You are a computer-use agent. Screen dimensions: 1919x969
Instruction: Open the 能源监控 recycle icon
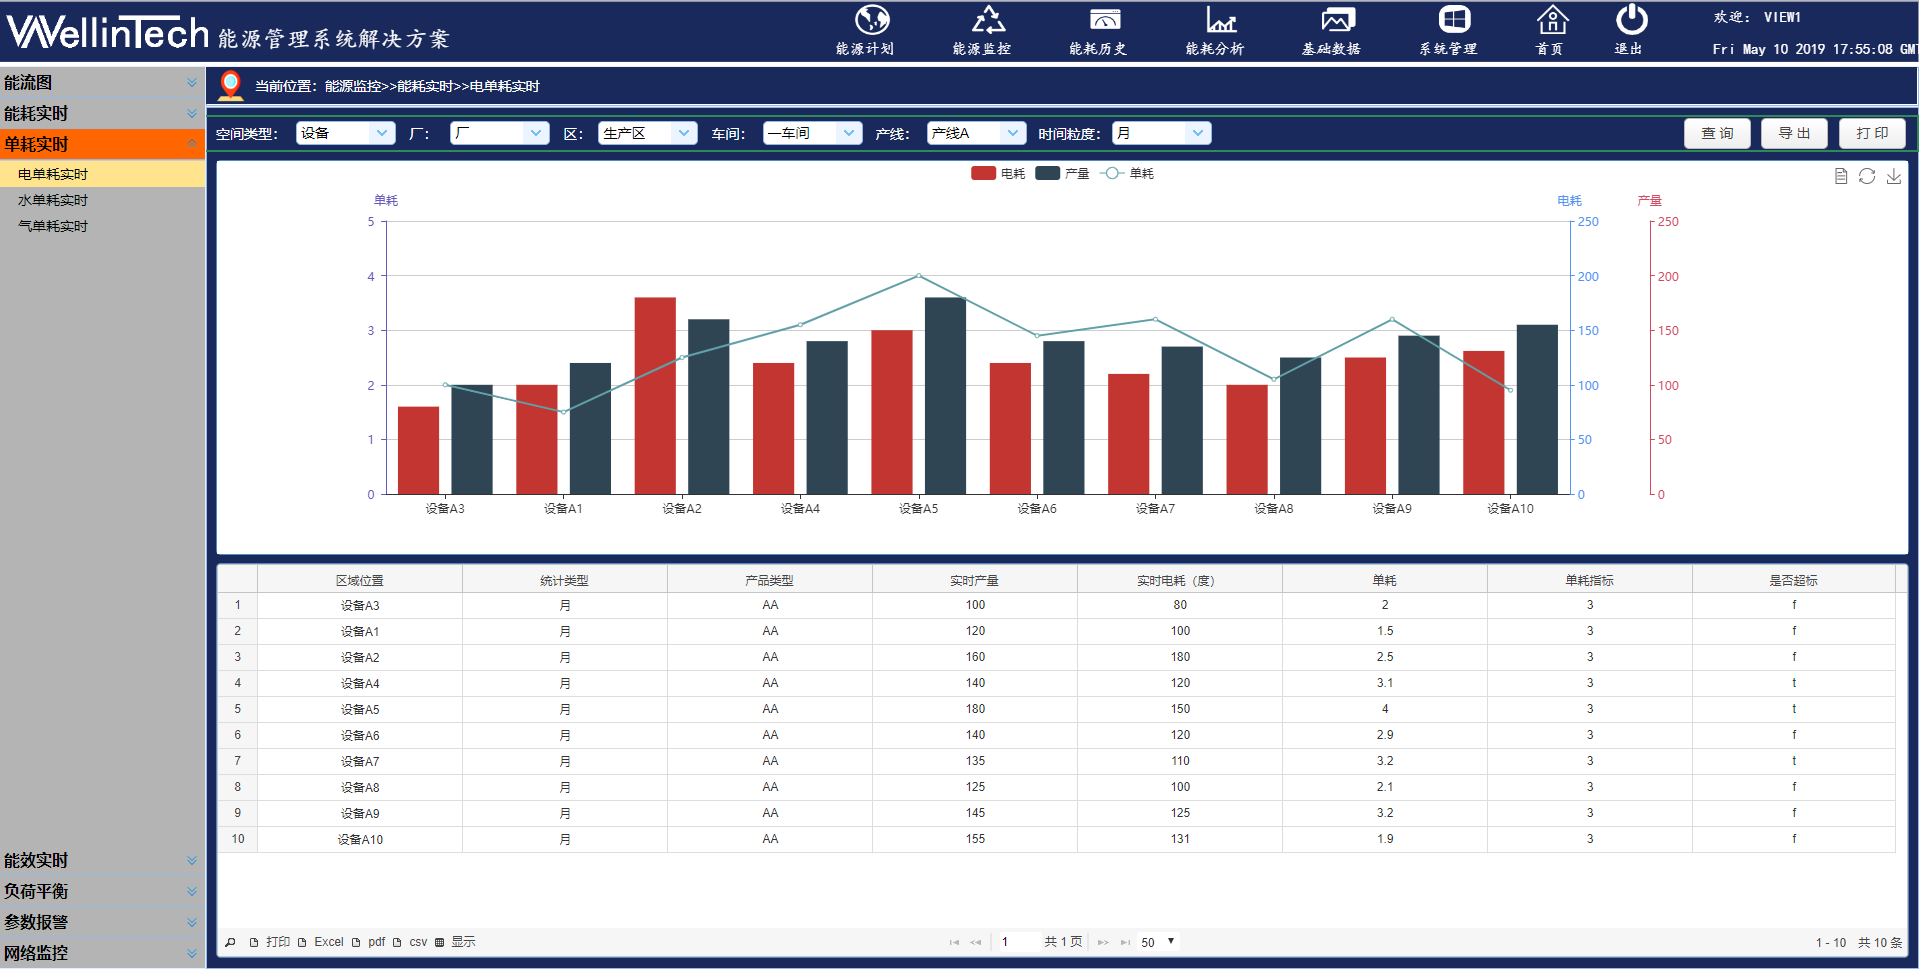(x=988, y=20)
